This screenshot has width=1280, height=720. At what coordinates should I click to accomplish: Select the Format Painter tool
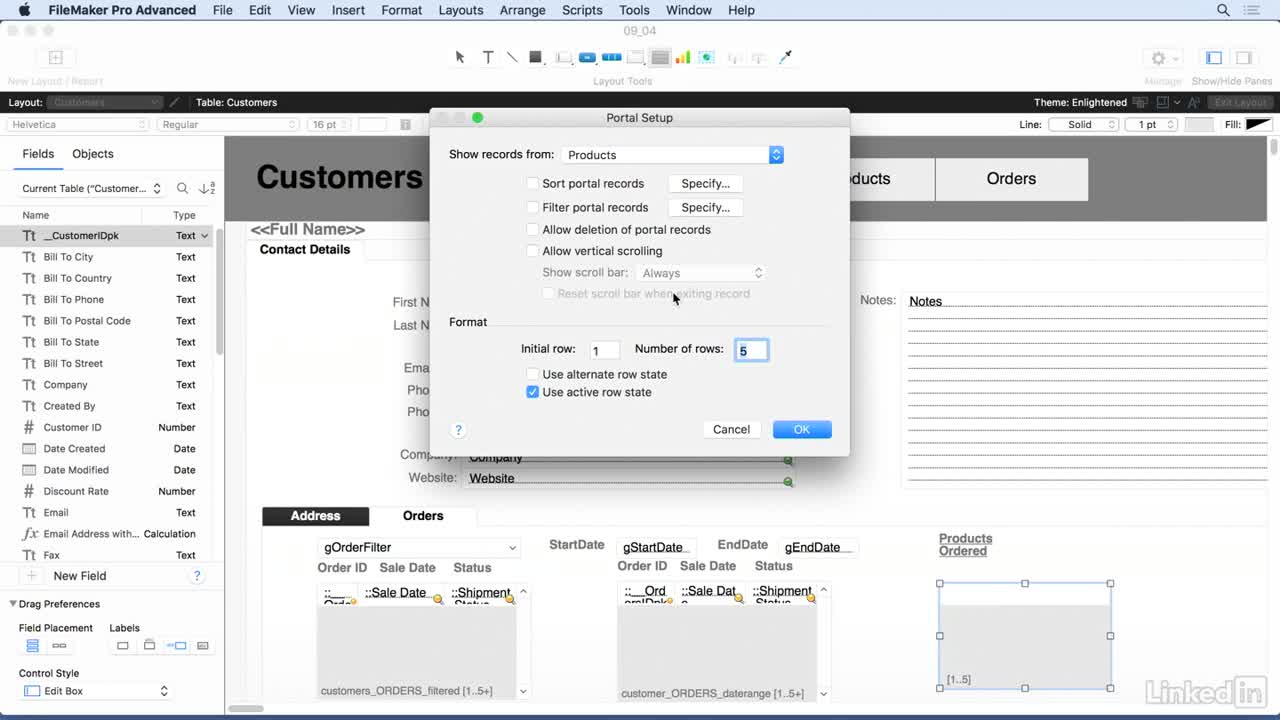click(785, 57)
